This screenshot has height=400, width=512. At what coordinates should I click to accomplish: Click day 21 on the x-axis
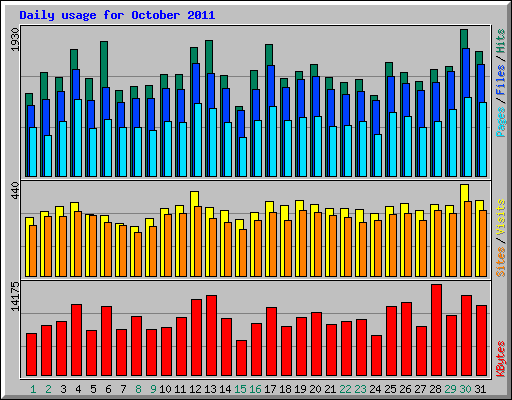tap(330, 389)
